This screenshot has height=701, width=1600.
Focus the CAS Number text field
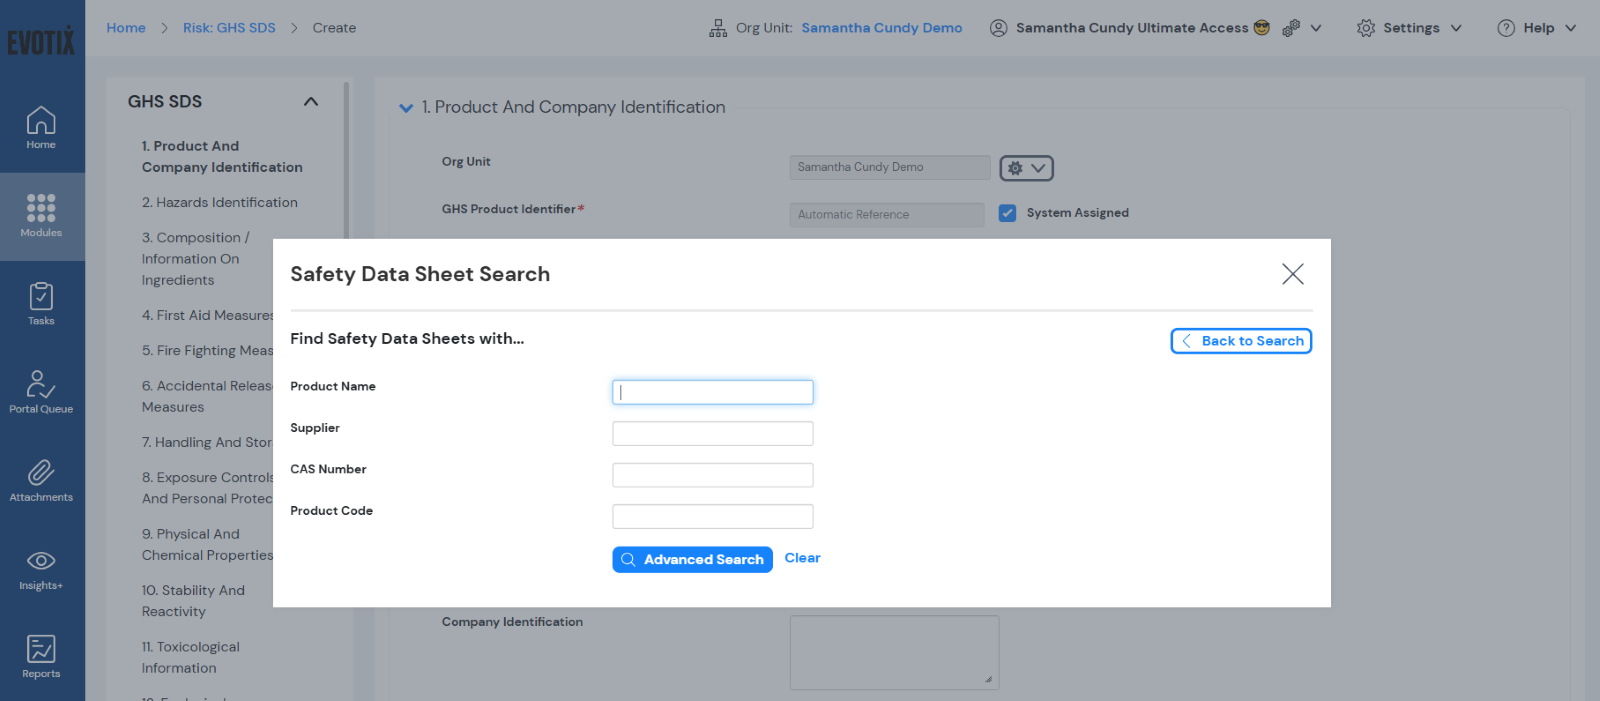712,475
